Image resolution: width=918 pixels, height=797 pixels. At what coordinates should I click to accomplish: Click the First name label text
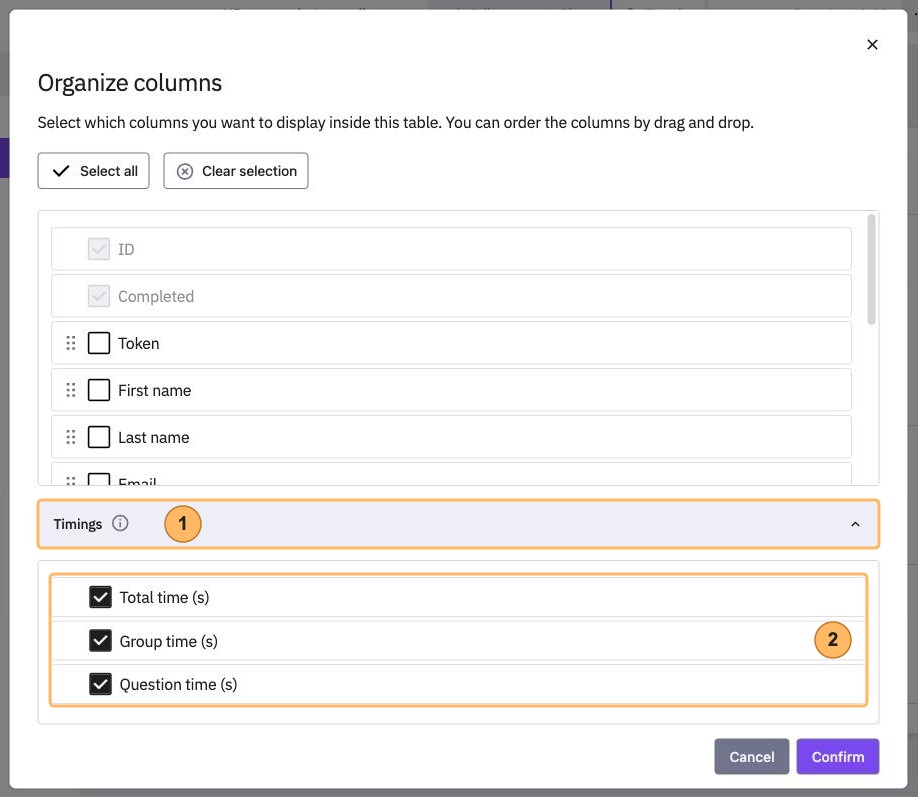[x=155, y=391]
